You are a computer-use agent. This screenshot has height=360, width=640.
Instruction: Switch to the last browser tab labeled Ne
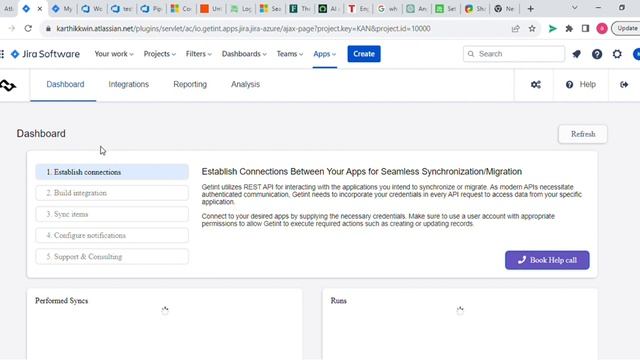tap(504, 9)
